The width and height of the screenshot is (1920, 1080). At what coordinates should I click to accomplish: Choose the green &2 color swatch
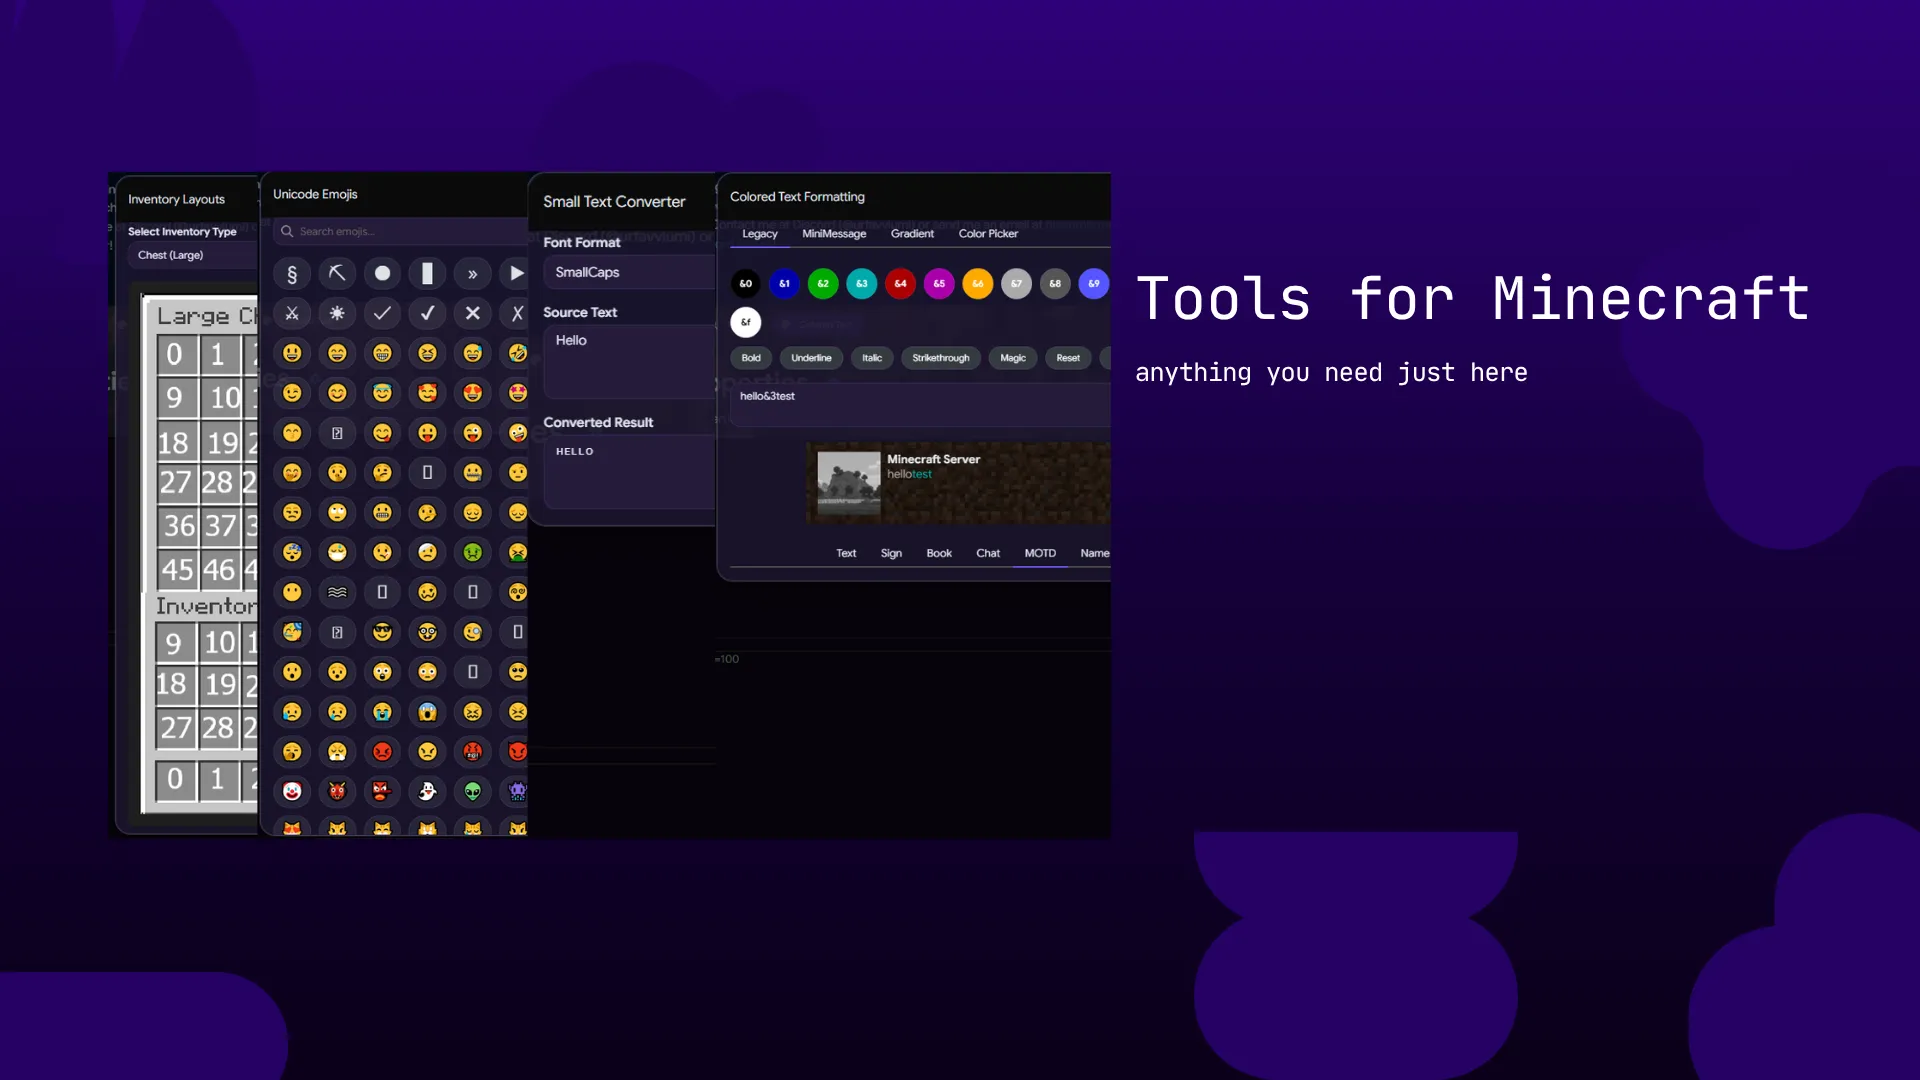(x=823, y=284)
